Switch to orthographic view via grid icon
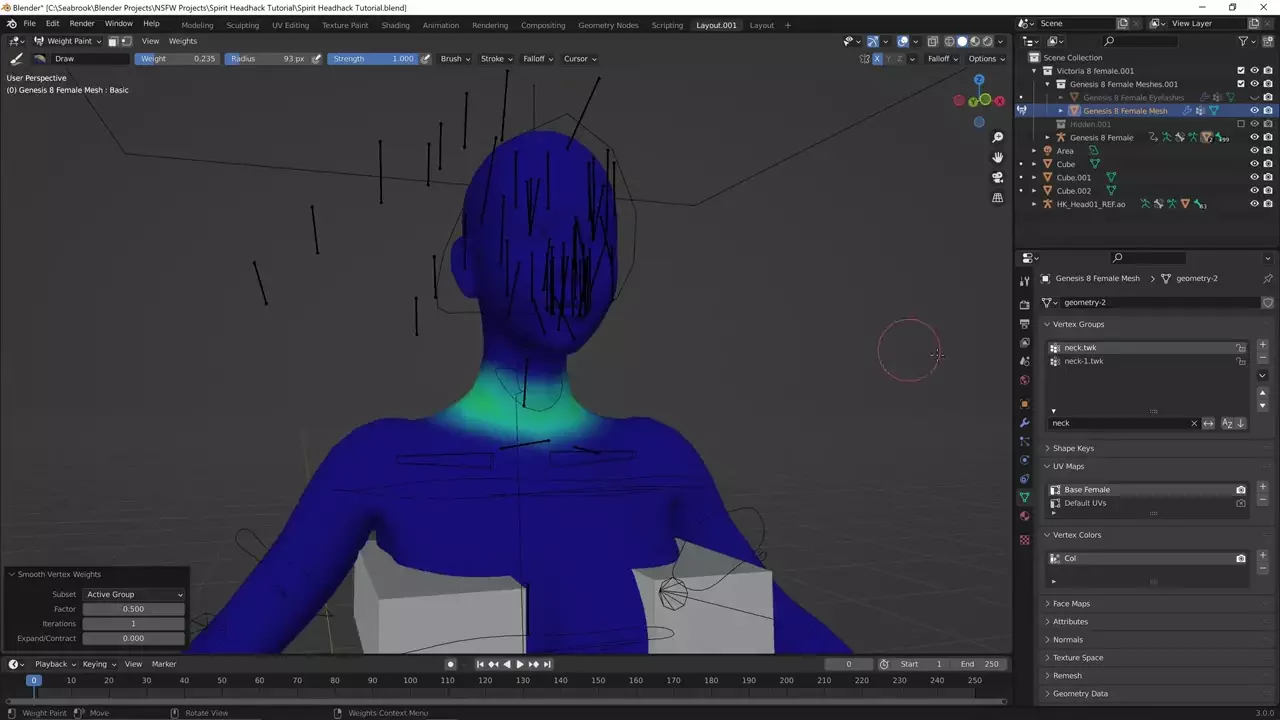Screen dimensions: 1280x720 [x=997, y=198]
